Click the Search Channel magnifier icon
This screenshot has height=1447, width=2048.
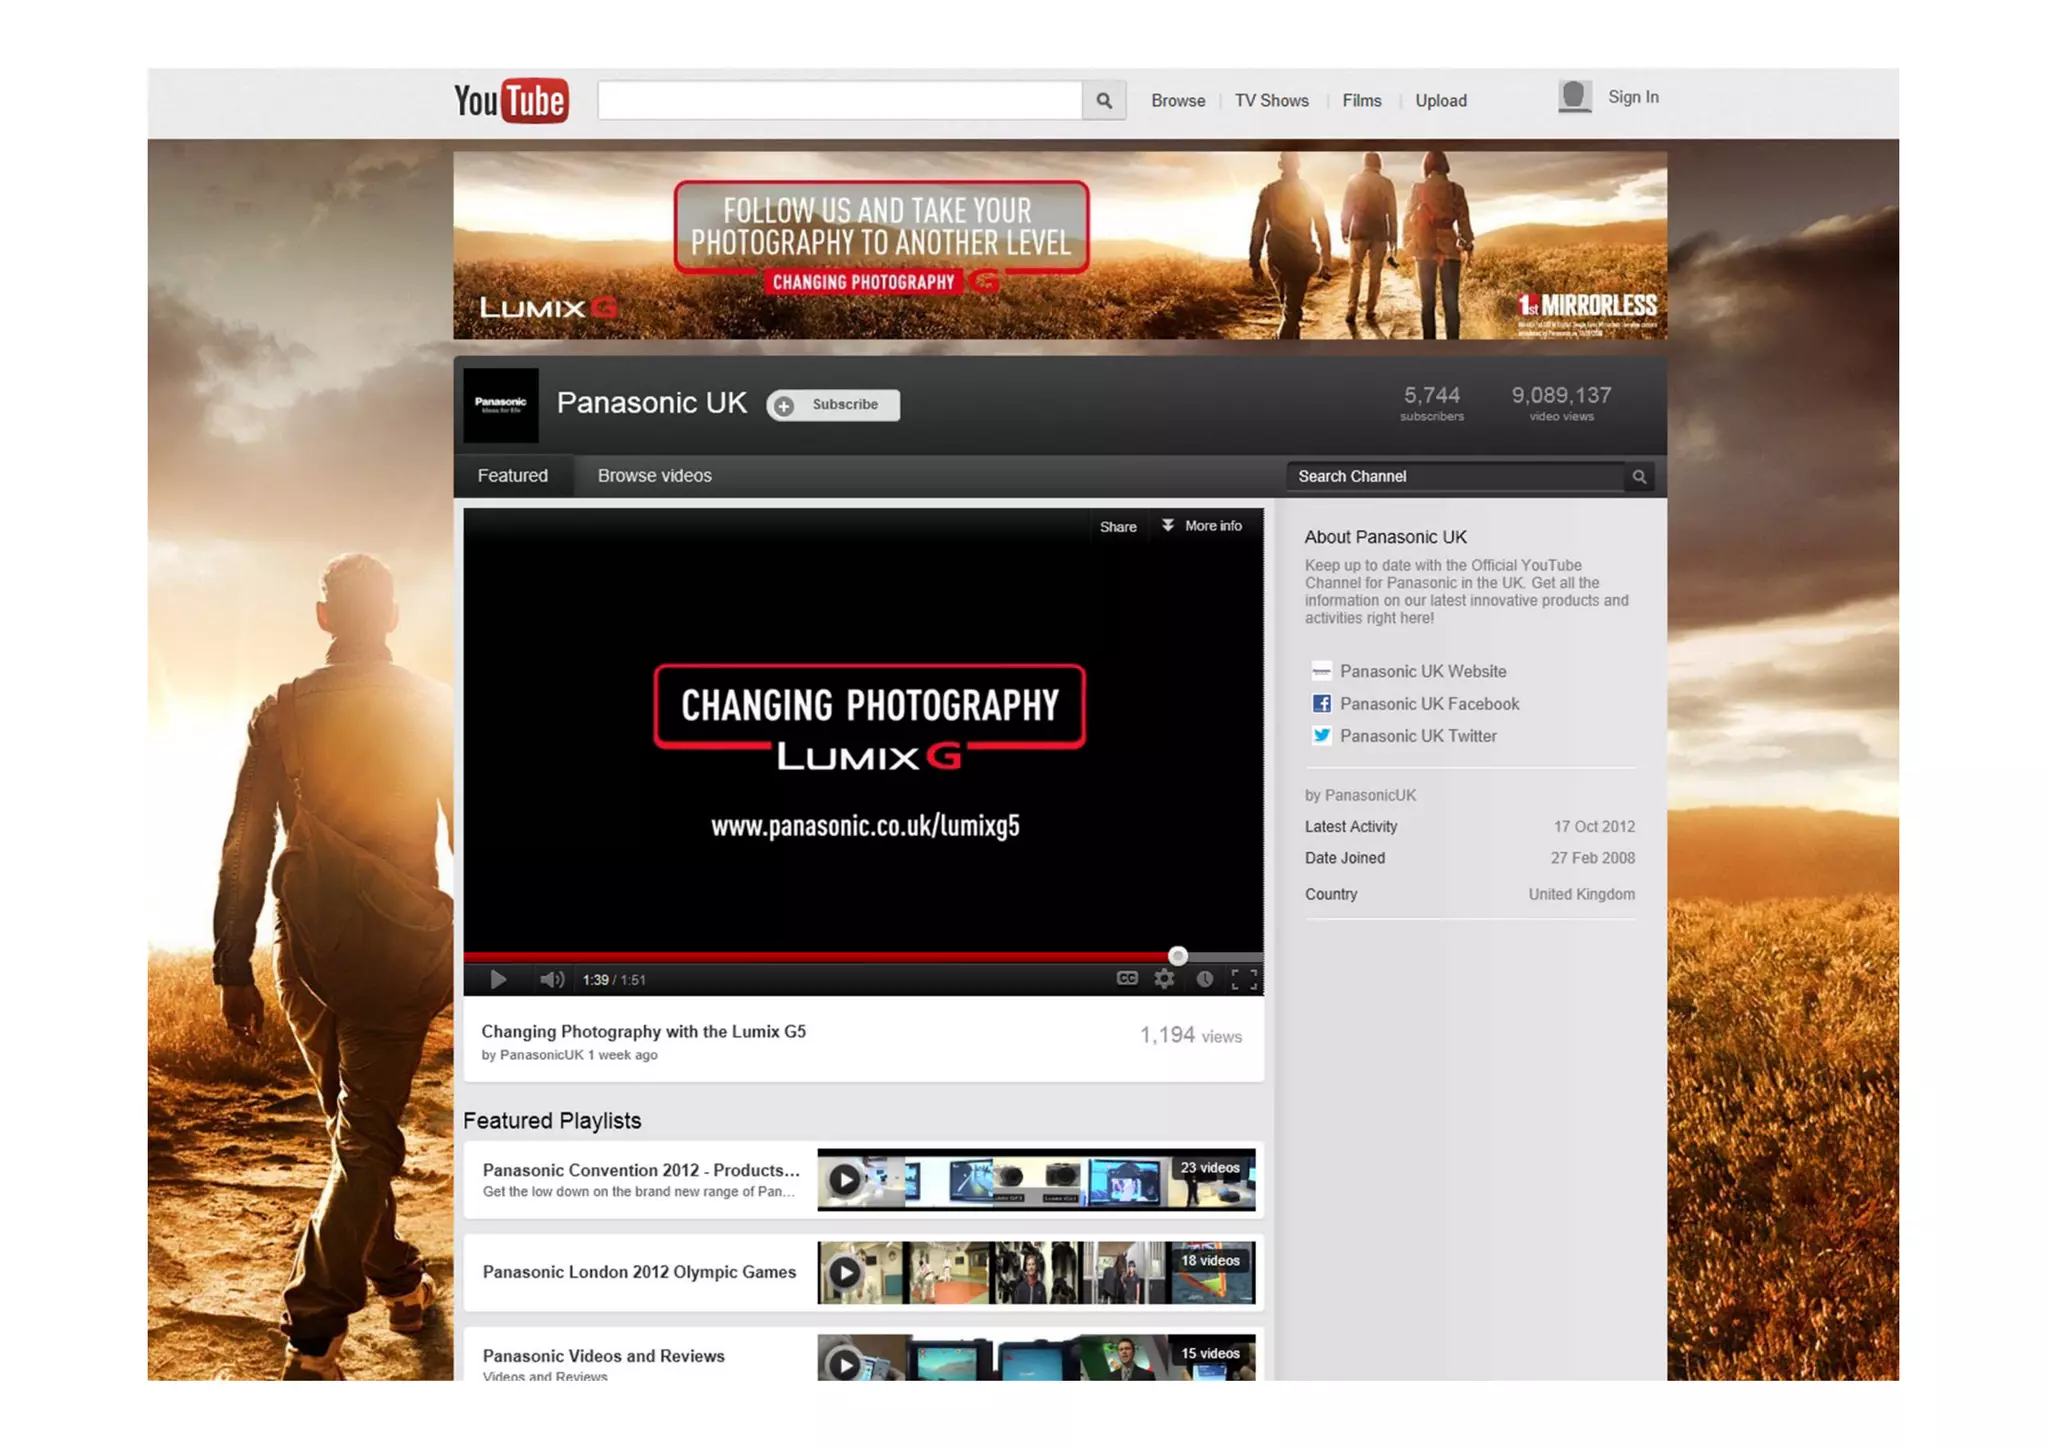[1639, 477]
